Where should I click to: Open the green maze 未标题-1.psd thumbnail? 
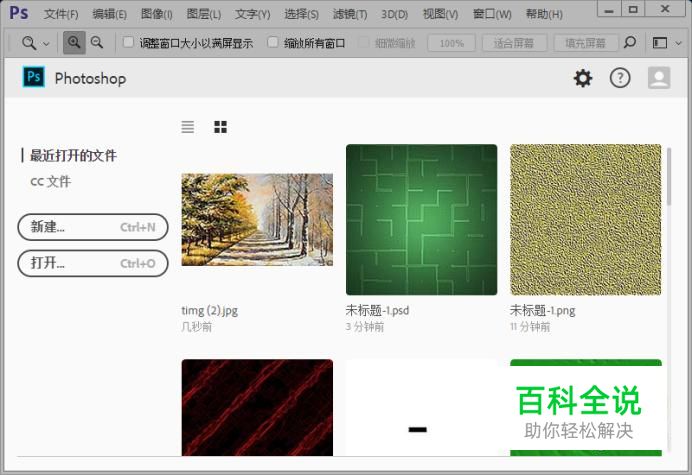[421, 219]
